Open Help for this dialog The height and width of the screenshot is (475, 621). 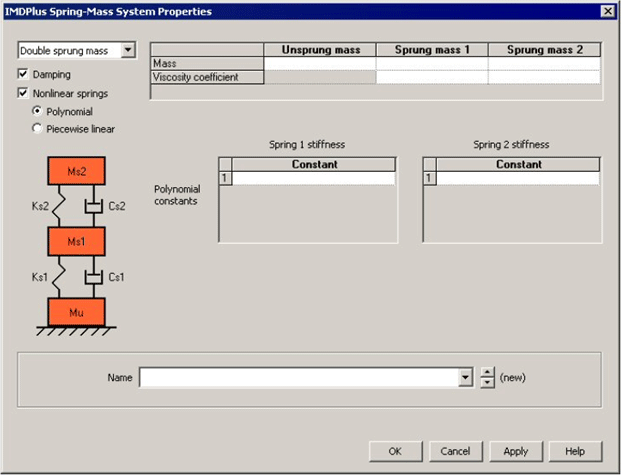click(575, 451)
